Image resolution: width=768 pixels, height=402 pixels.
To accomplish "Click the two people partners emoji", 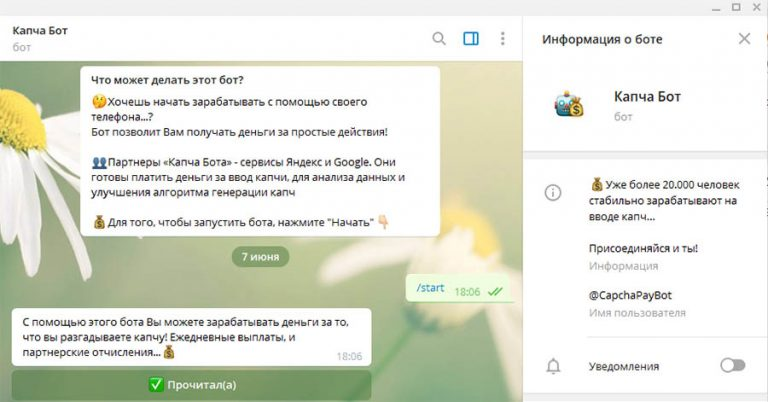I will pyautogui.click(x=99, y=162).
